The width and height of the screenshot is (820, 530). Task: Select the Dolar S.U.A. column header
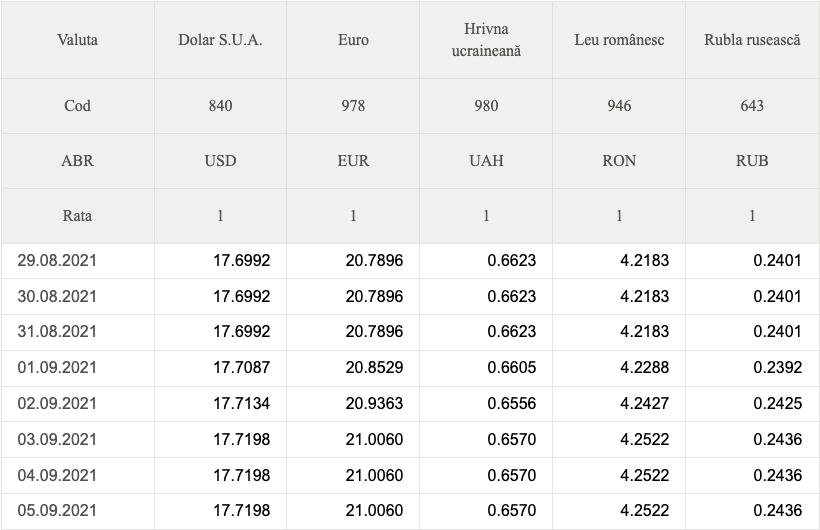click(220, 40)
